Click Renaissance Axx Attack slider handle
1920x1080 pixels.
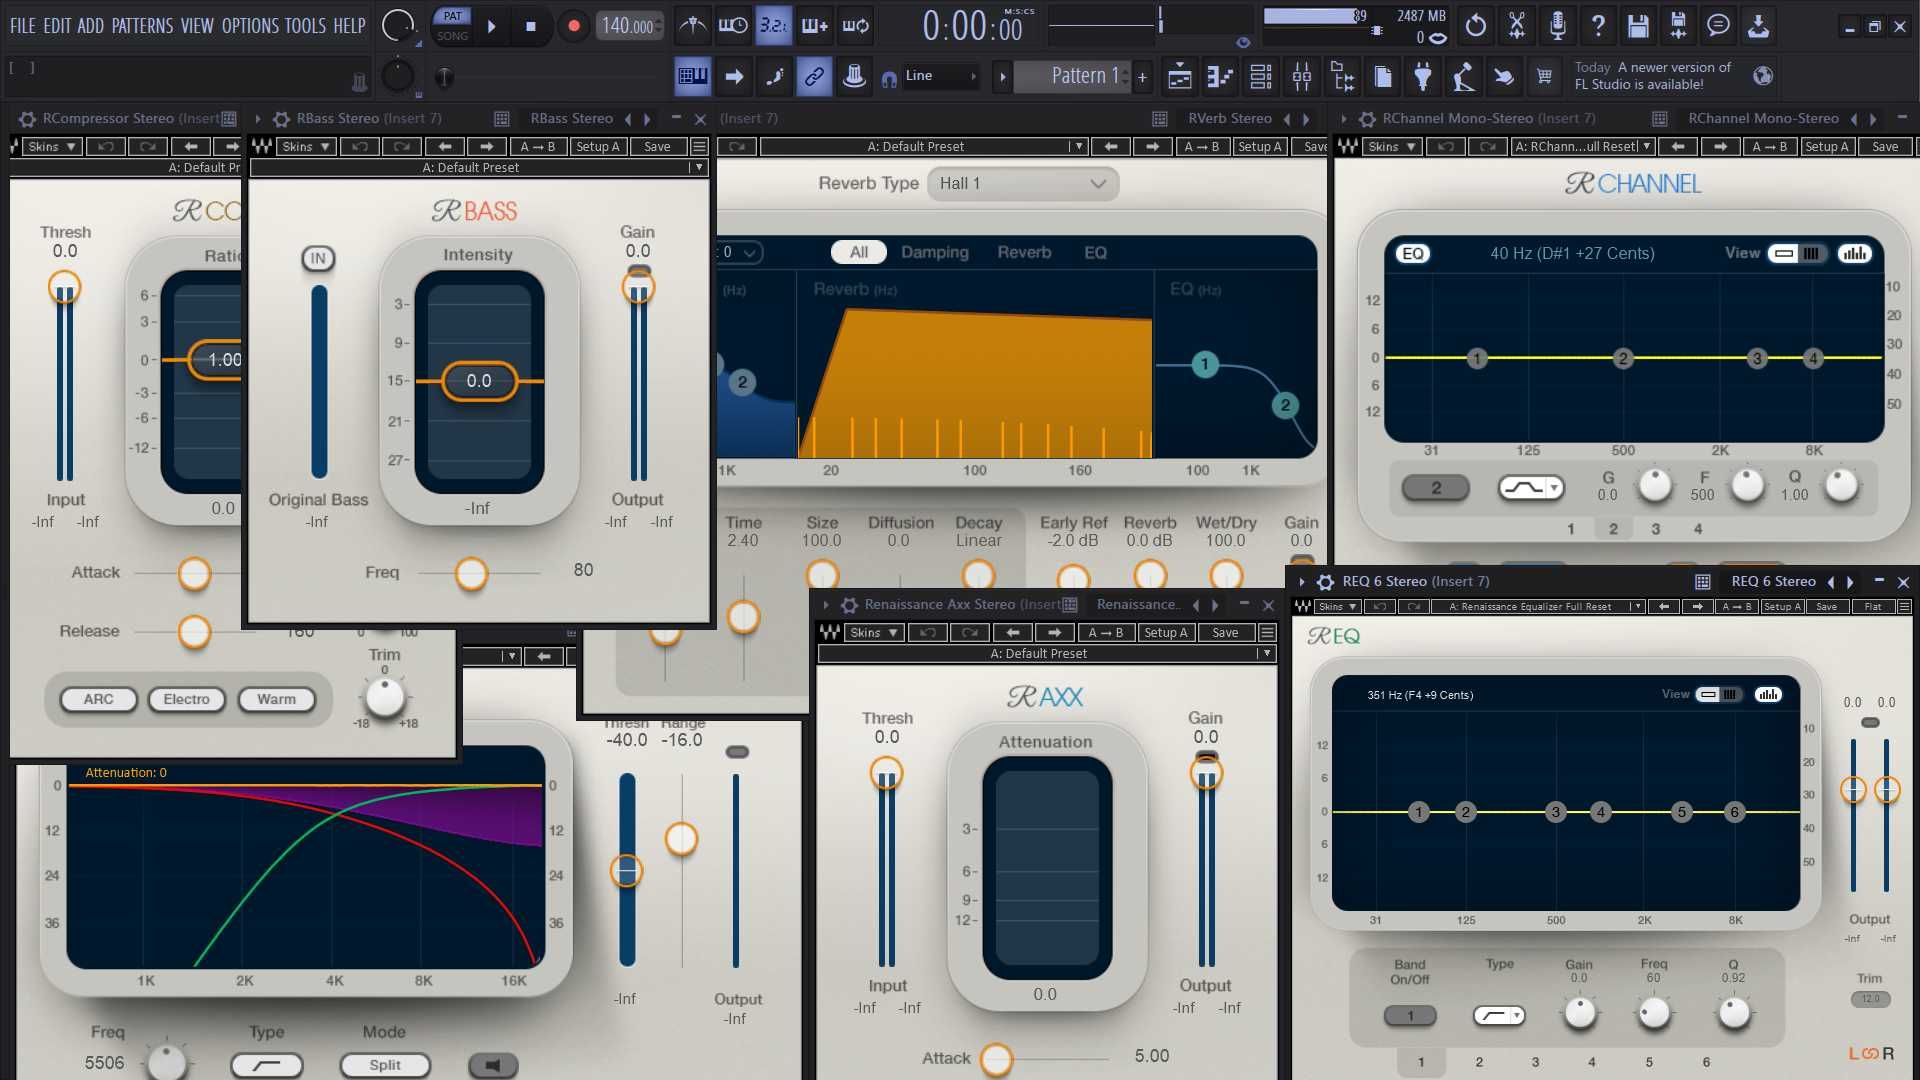[x=996, y=1059]
